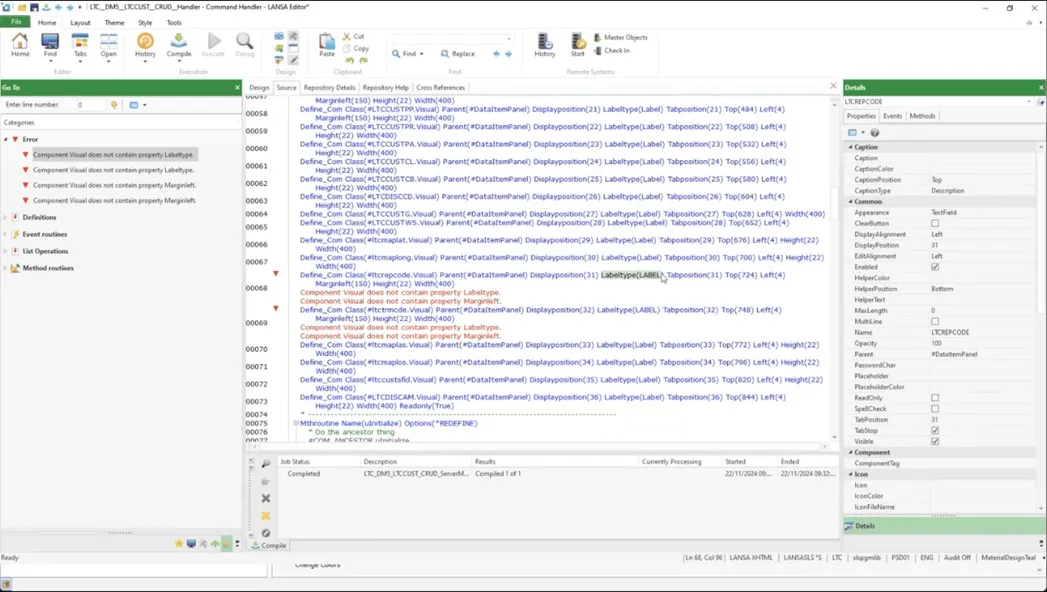
Task: Toggle the Enabled property checkbox
Action: 935,267
